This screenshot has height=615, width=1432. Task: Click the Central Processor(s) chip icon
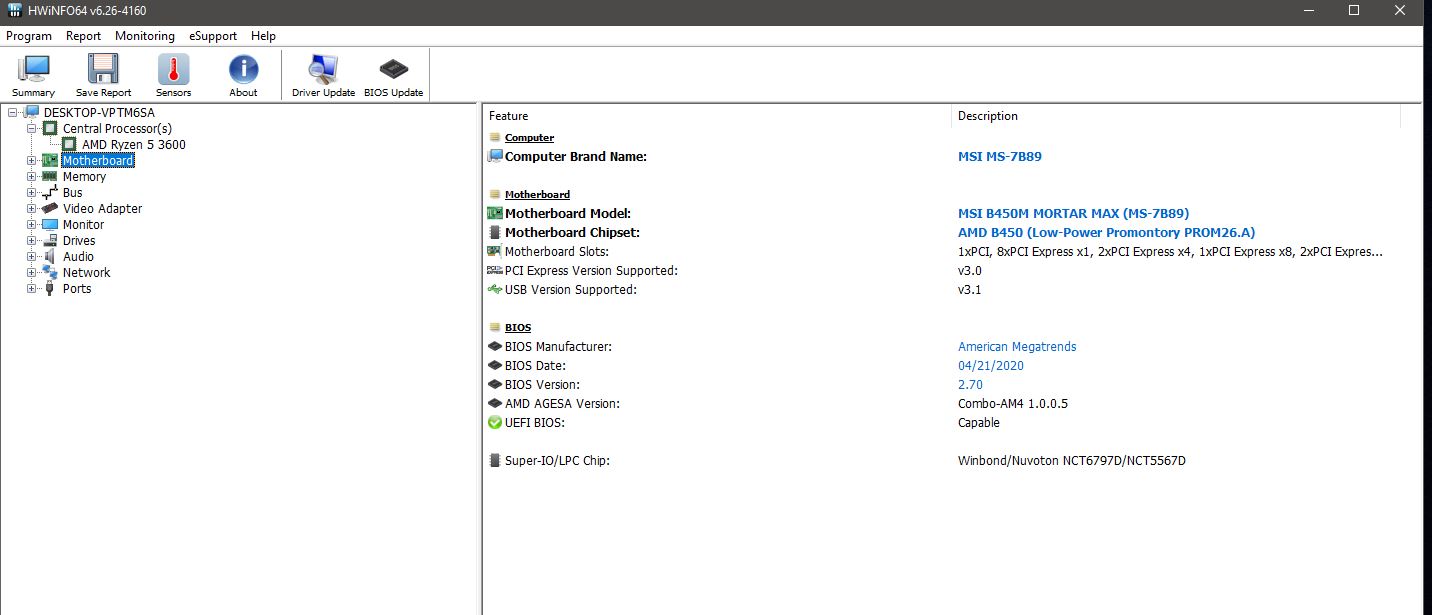click(50, 128)
